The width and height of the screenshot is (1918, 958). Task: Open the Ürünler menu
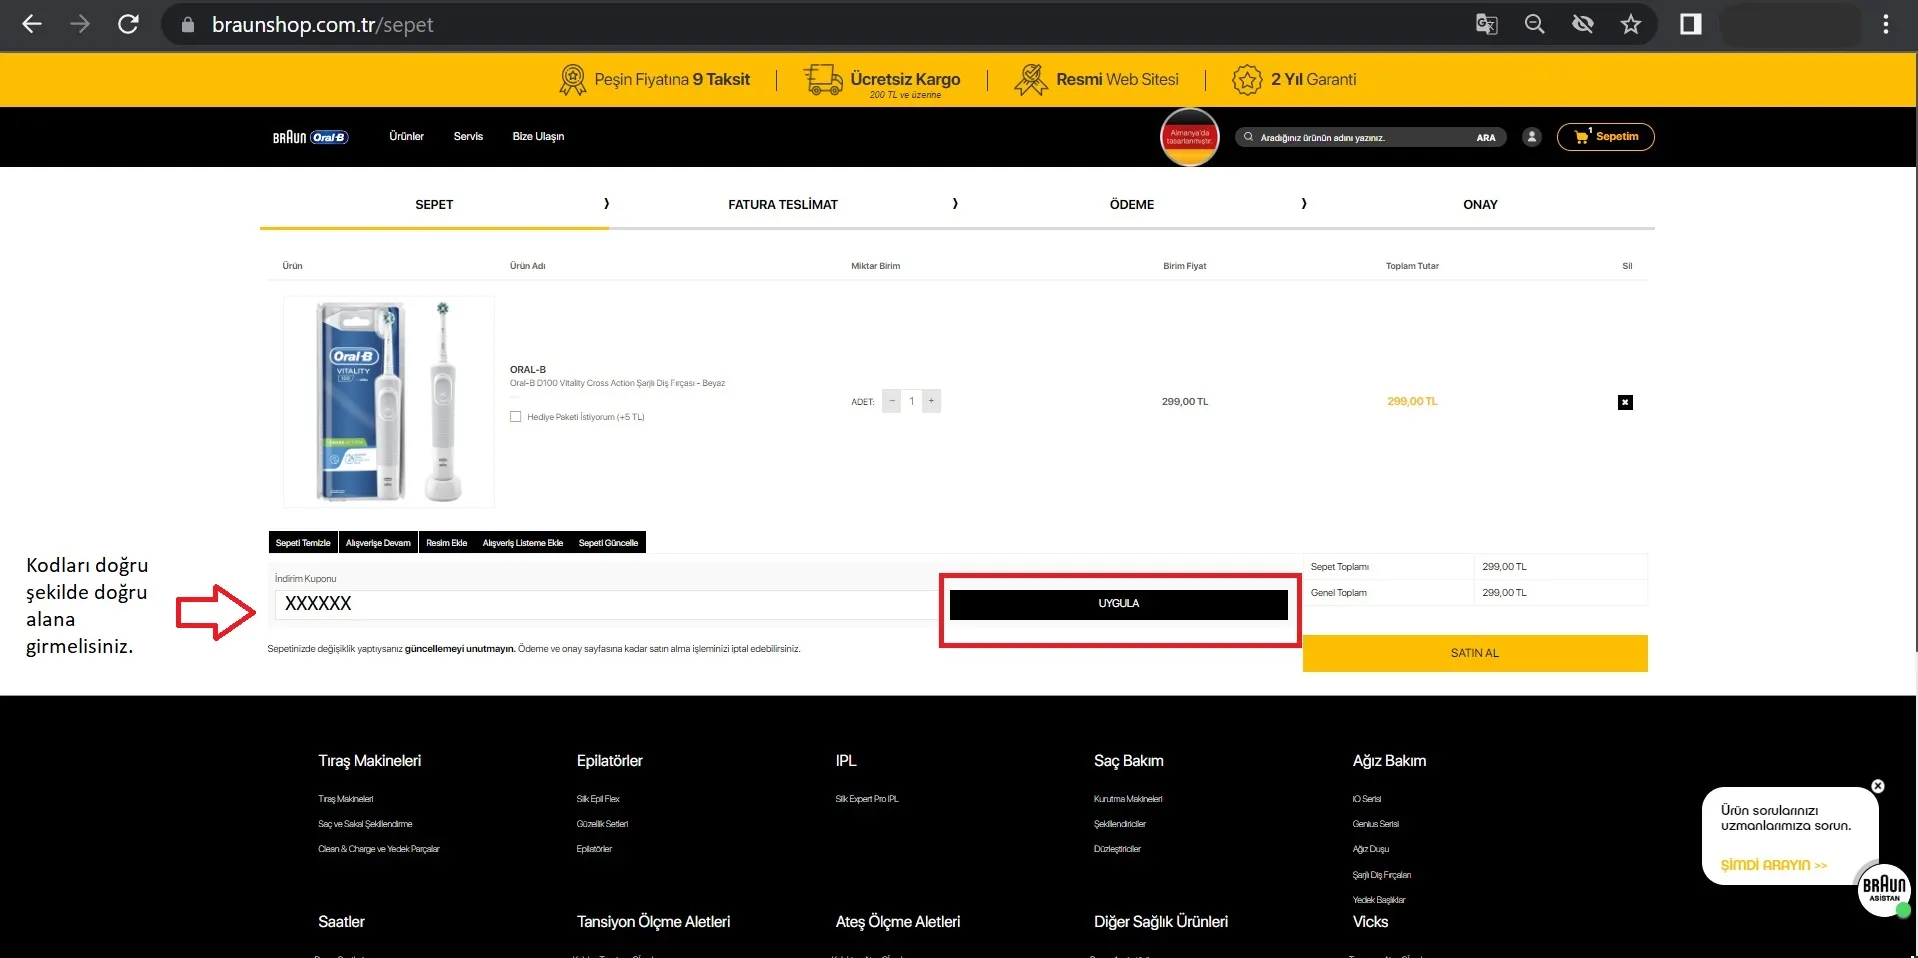[406, 137]
